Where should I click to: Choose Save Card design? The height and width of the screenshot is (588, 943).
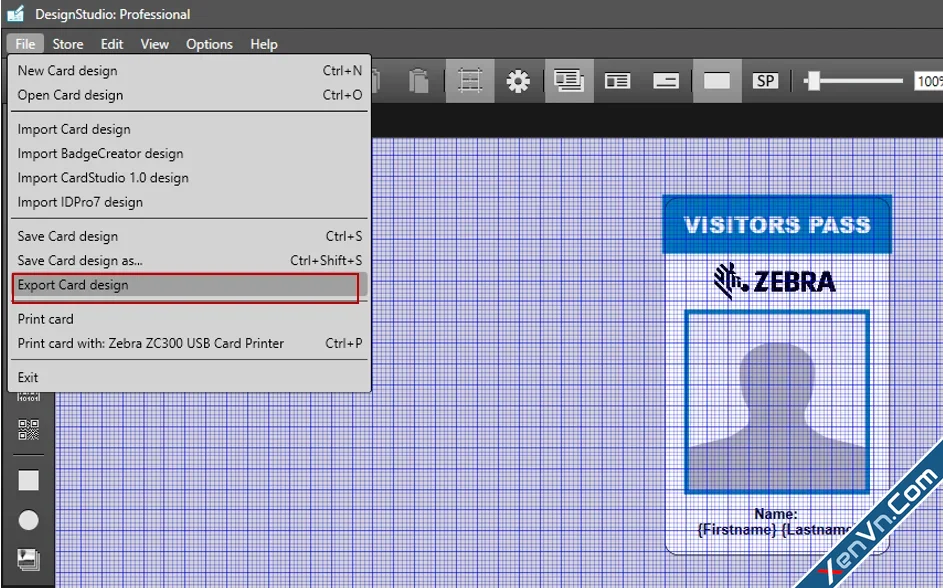pyautogui.click(x=189, y=236)
